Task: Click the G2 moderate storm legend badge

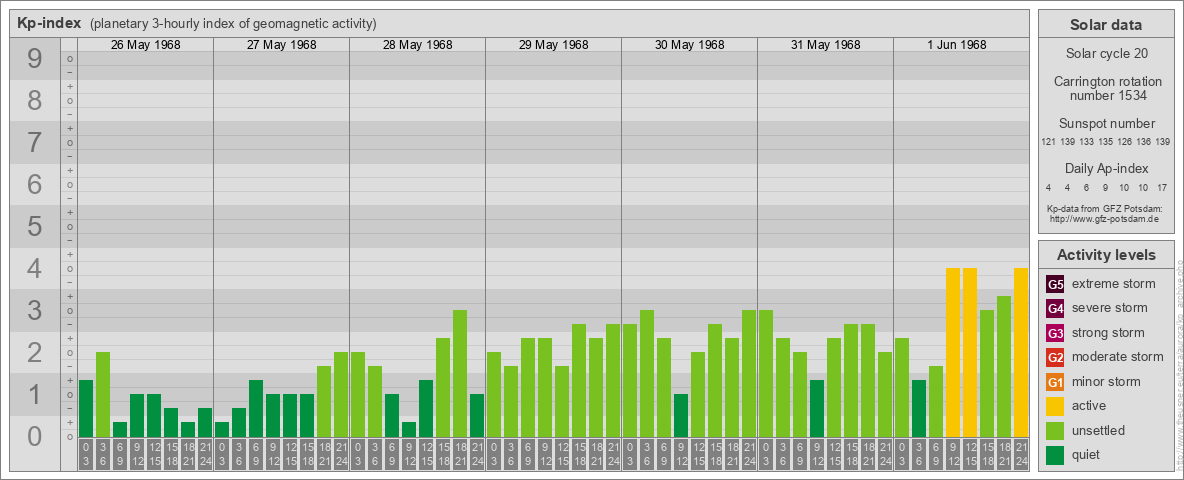Action: coord(1055,357)
